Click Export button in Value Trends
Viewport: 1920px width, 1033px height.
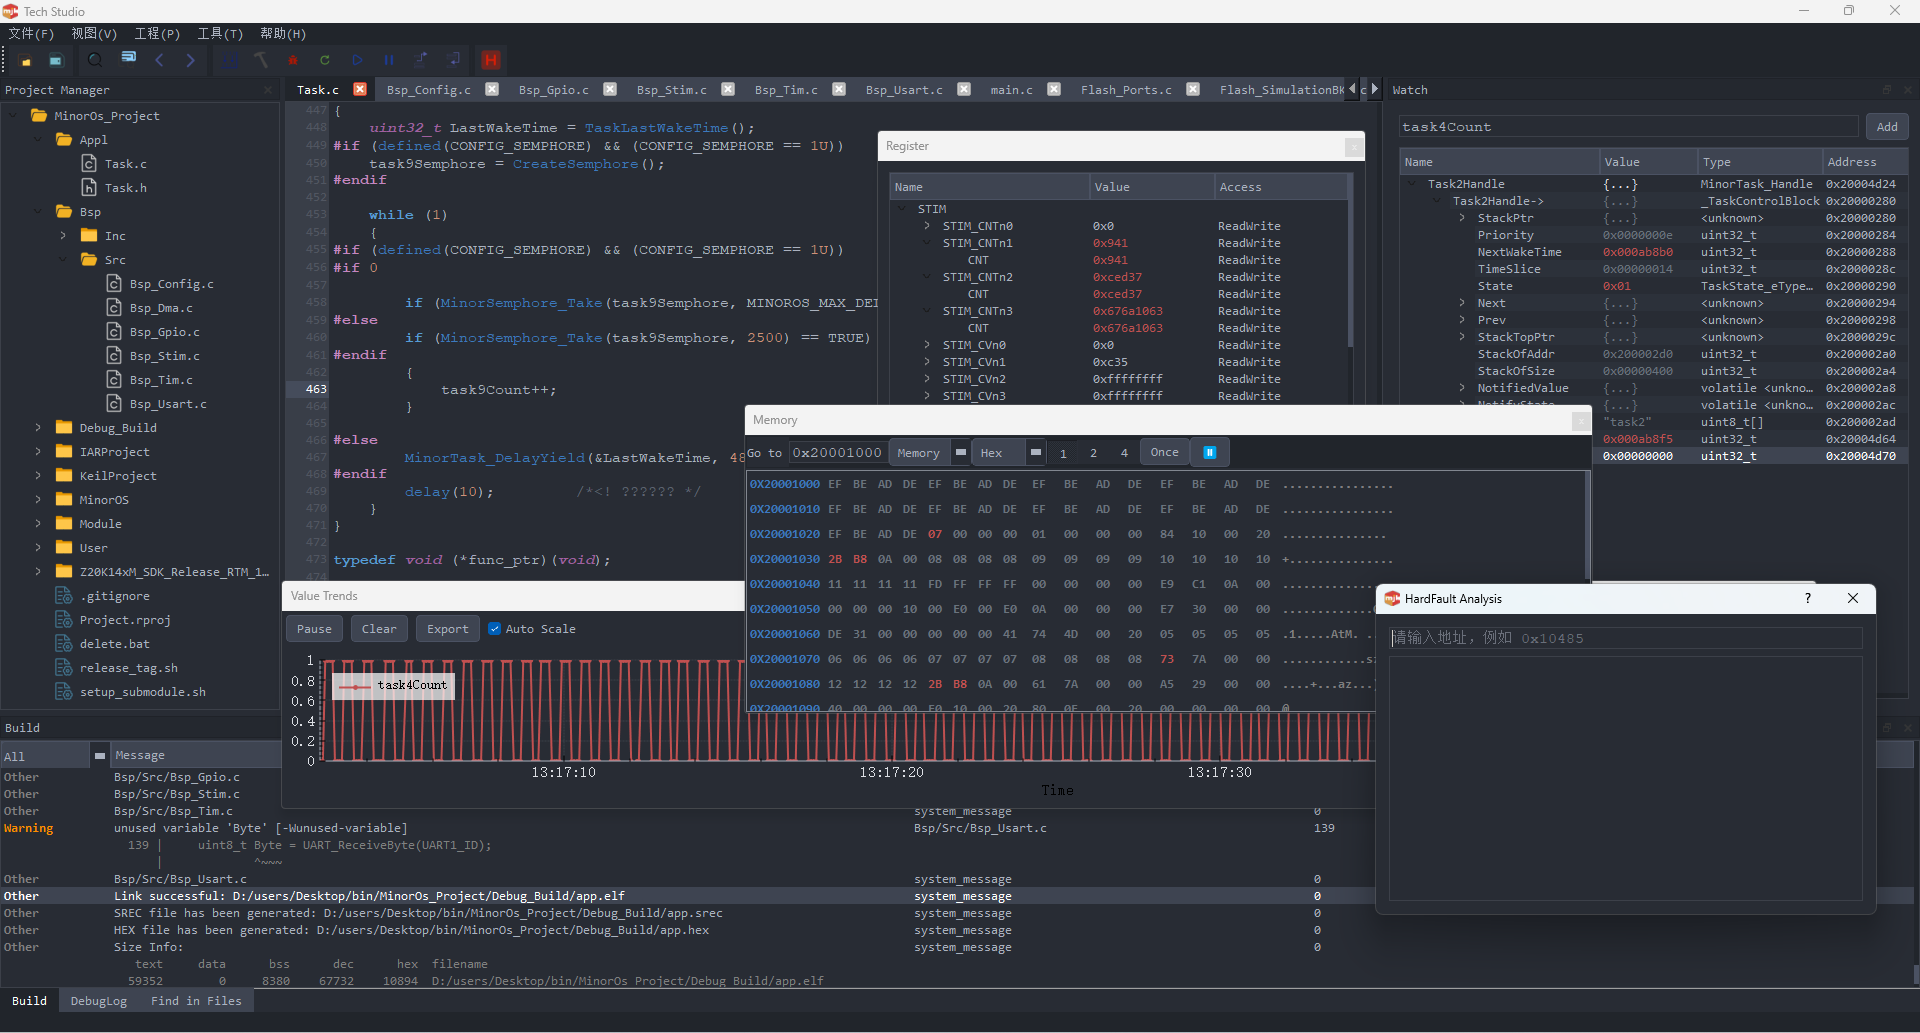pyautogui.click(x=447, y=629)
